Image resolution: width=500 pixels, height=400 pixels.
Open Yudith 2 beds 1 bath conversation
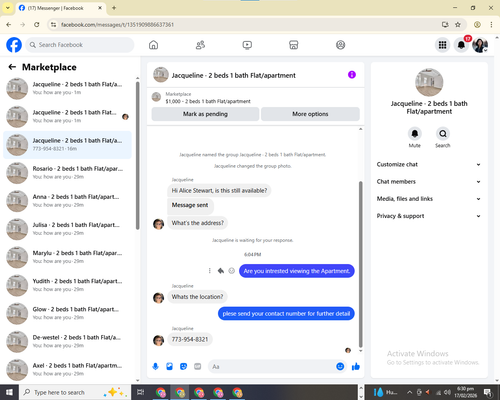coord(67,285)
